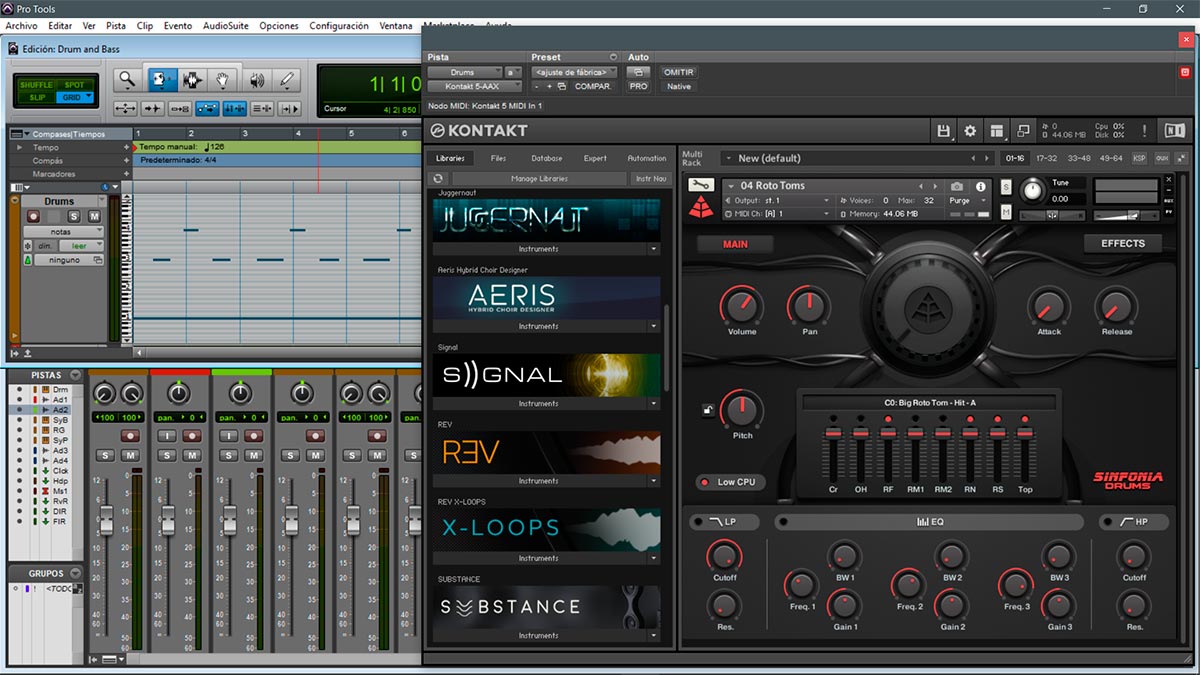Screen dimensions: 1200x675
Task: Enable SLIP edit mode
Action: [x=36, y=97]
